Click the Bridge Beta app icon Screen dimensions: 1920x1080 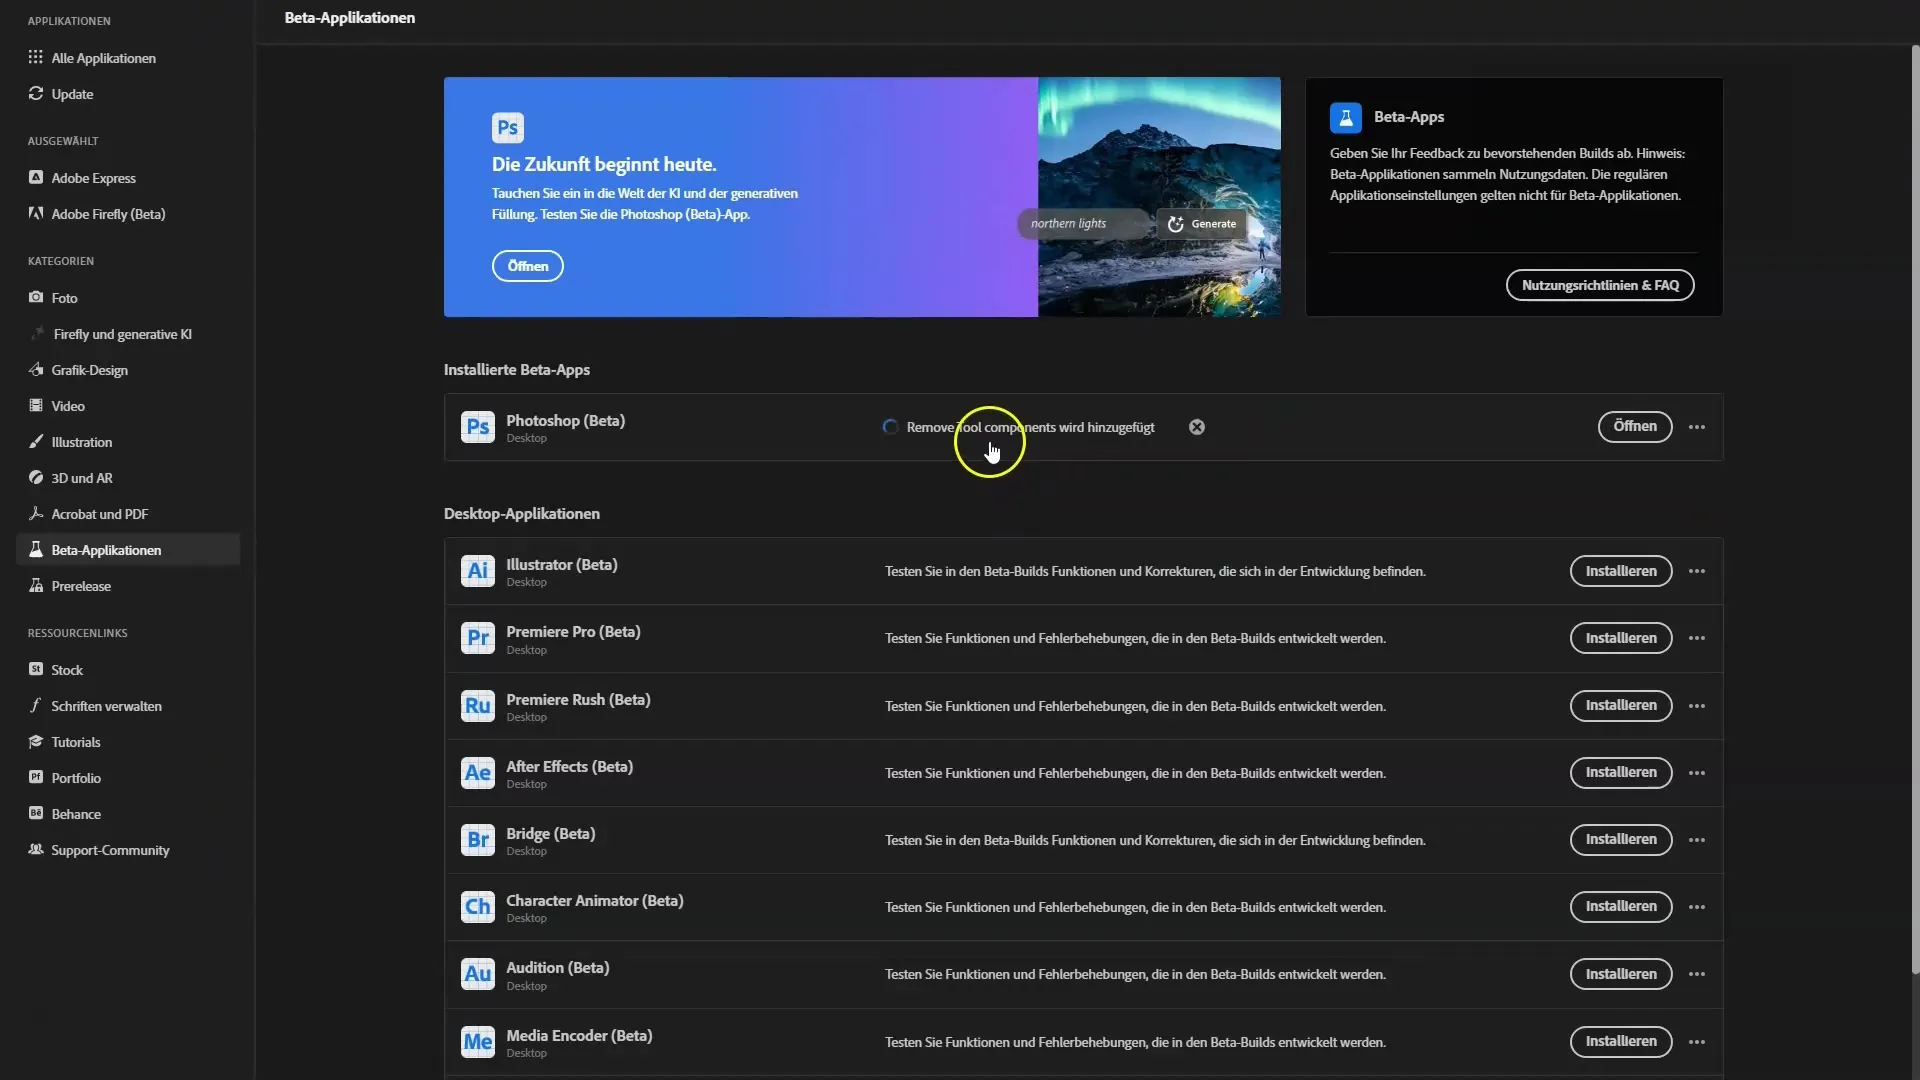[477, 839]
